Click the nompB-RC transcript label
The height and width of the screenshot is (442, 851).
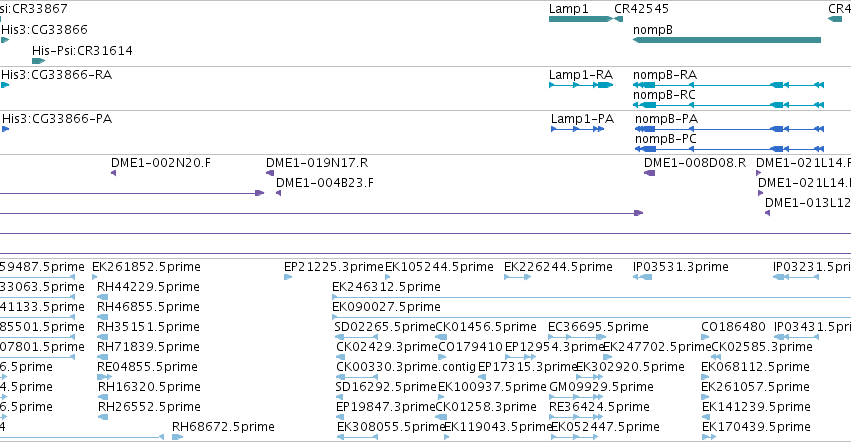664,95
